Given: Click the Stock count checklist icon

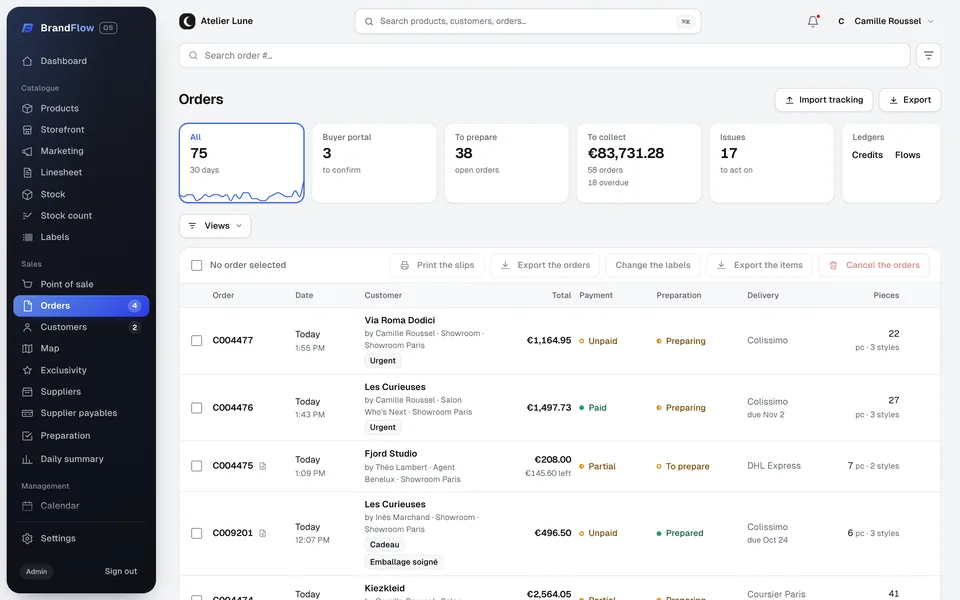Looking at the screenshot, I should pos(27,216).
